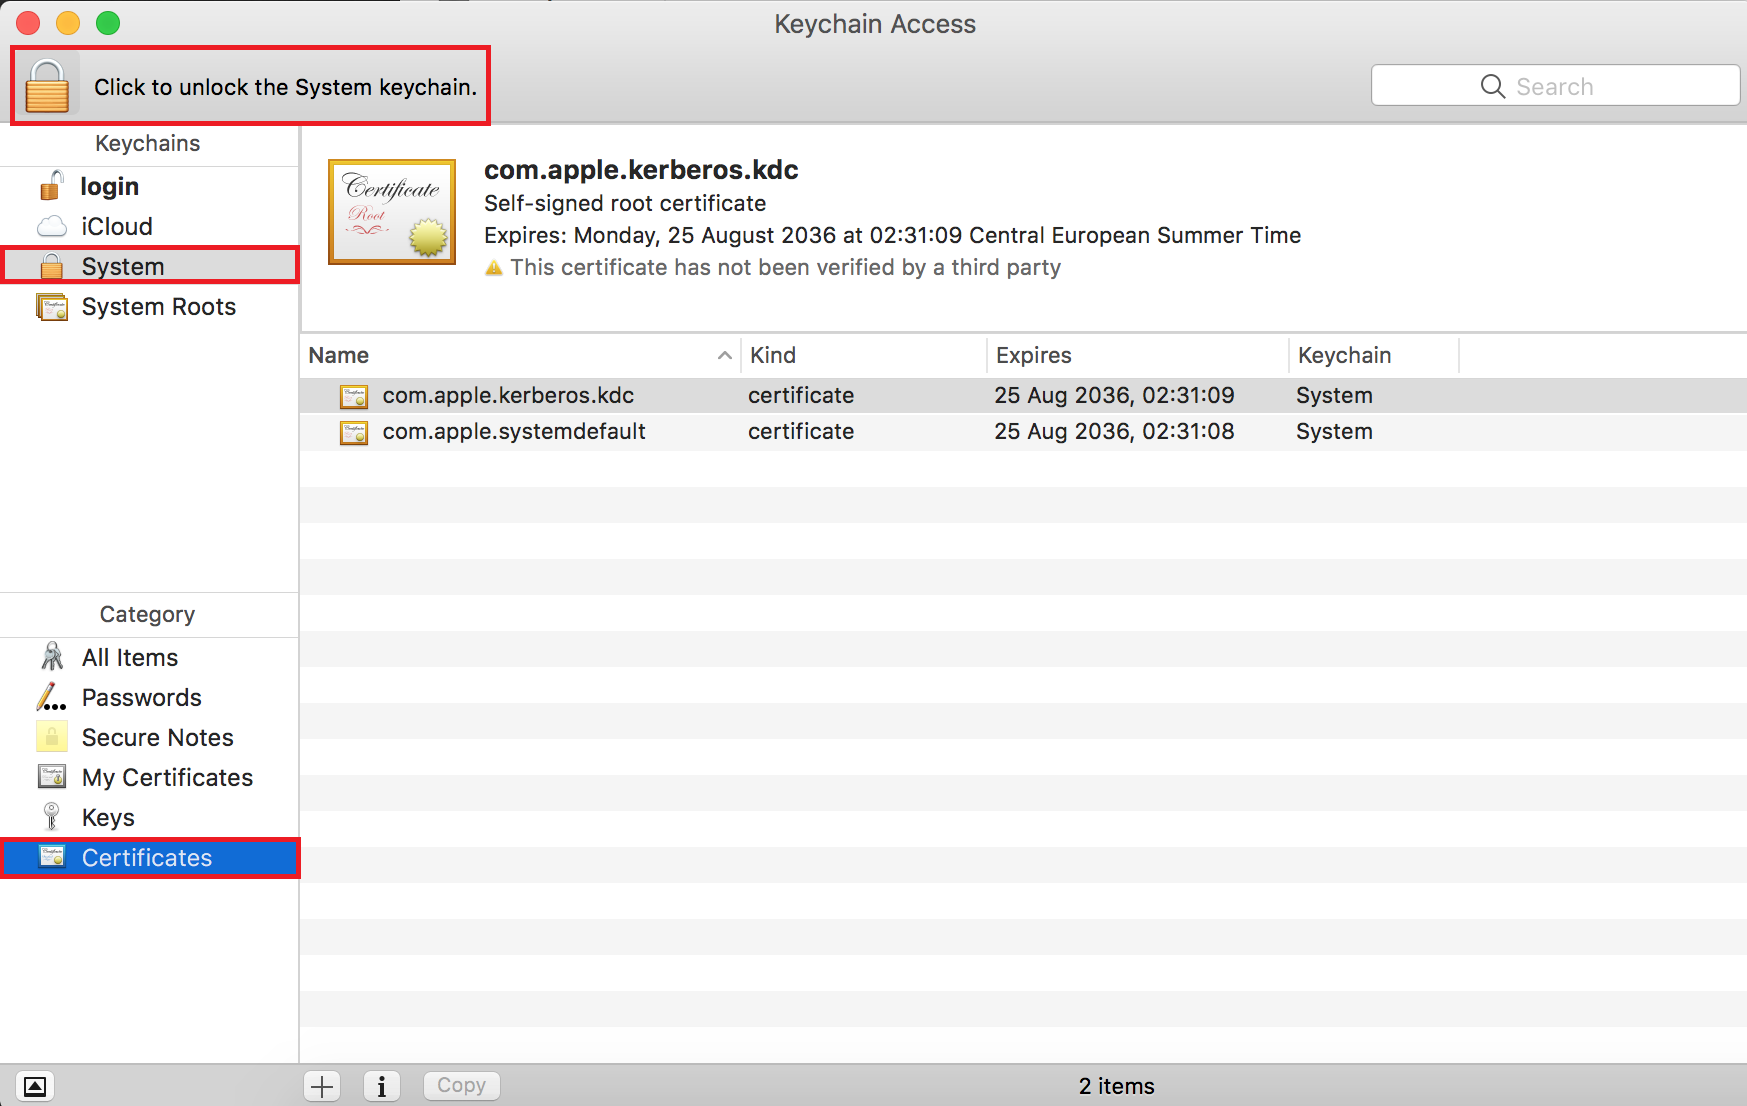The image size is (1747, 1106).
Task: Show the Keys category
Action: pyautogui.click(x=149, y=818)
